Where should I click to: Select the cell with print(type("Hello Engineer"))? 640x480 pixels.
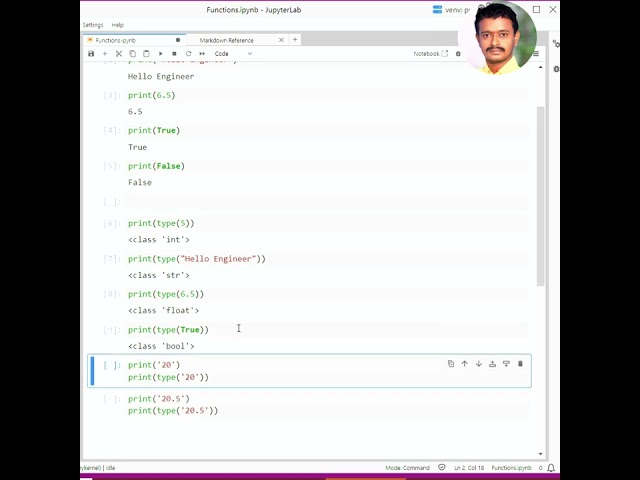coord(327,259)
